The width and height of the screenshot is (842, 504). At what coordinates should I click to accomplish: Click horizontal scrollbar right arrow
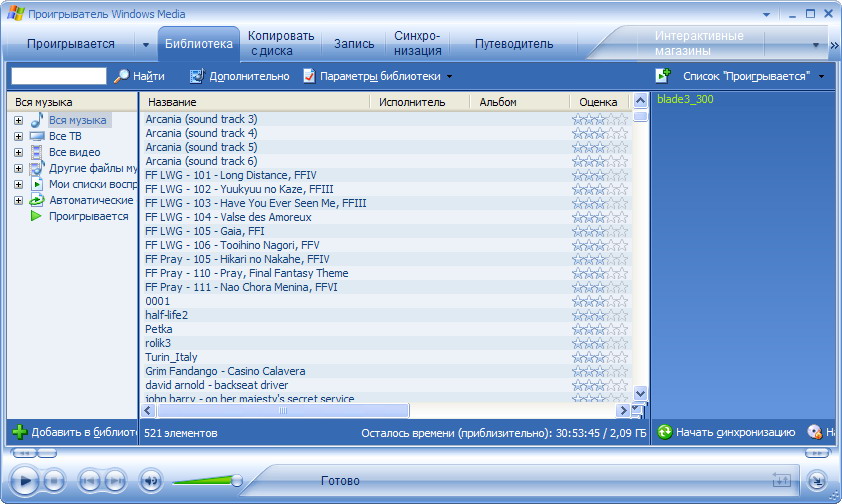622,411
